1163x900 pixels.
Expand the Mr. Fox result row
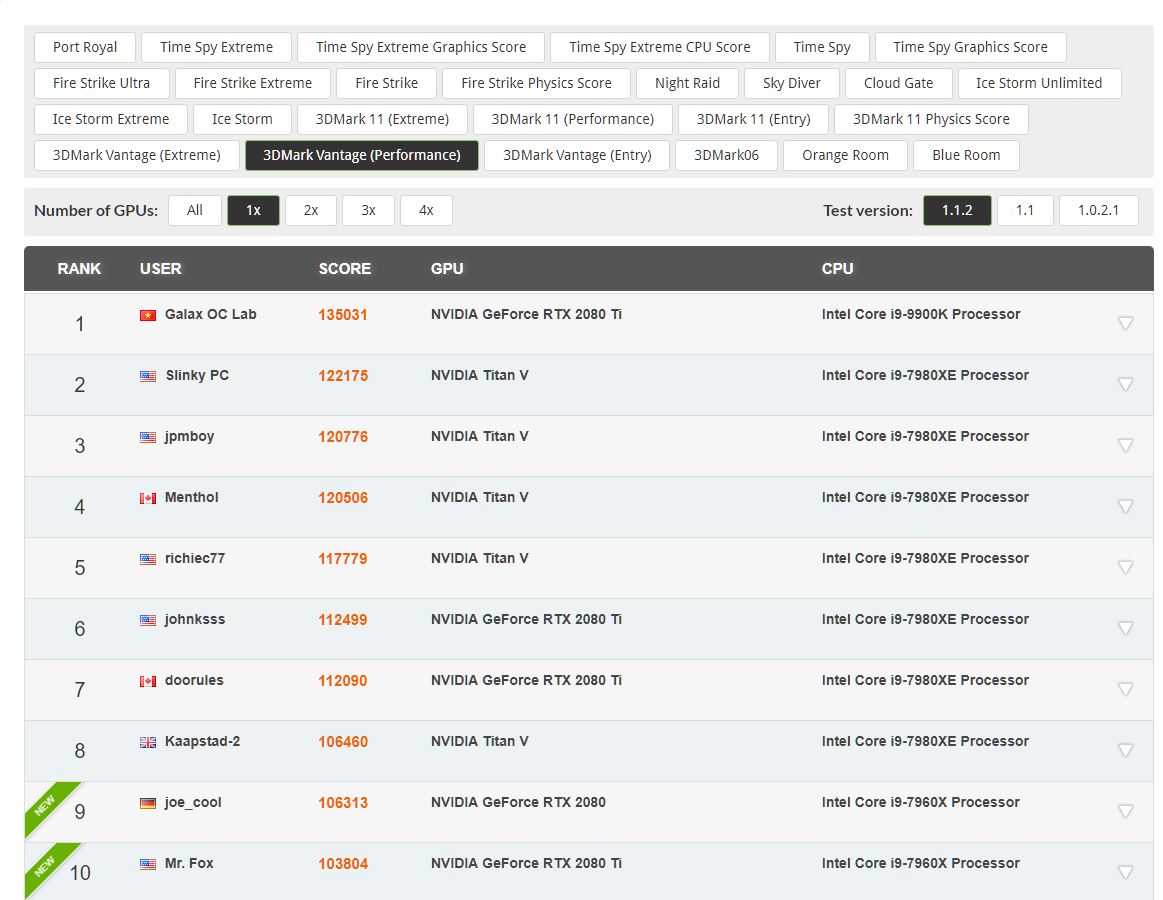coord(1125,872)
